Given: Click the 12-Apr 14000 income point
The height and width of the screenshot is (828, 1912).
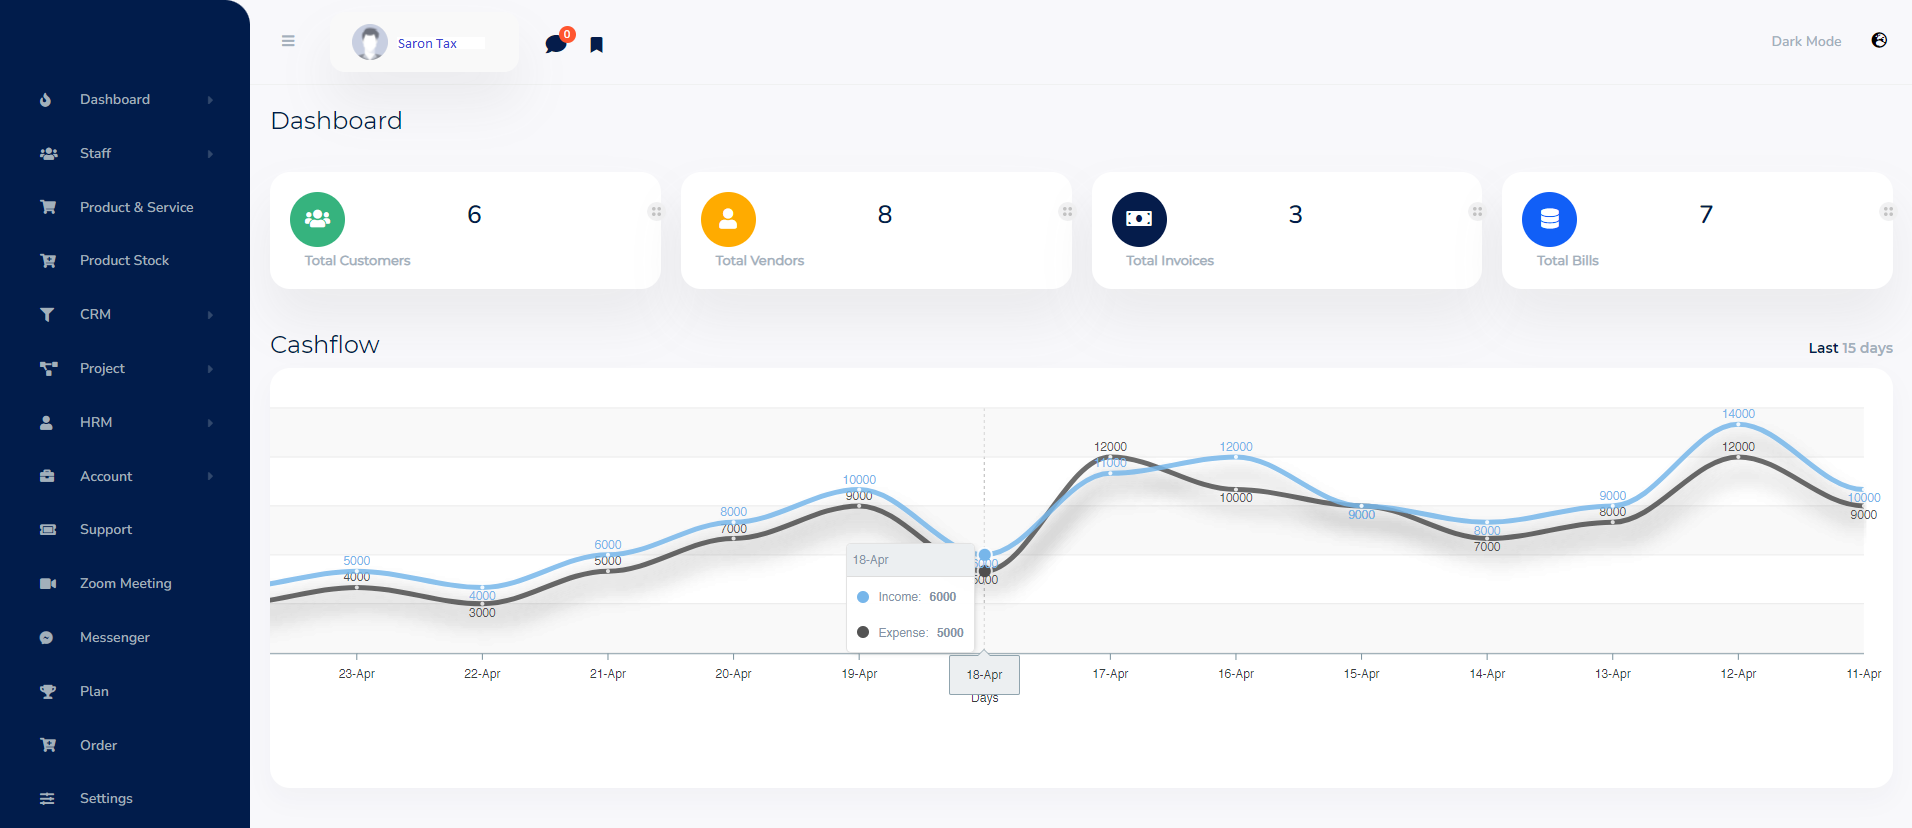Looking at the screenshot, I should [x=1738, y=425].
